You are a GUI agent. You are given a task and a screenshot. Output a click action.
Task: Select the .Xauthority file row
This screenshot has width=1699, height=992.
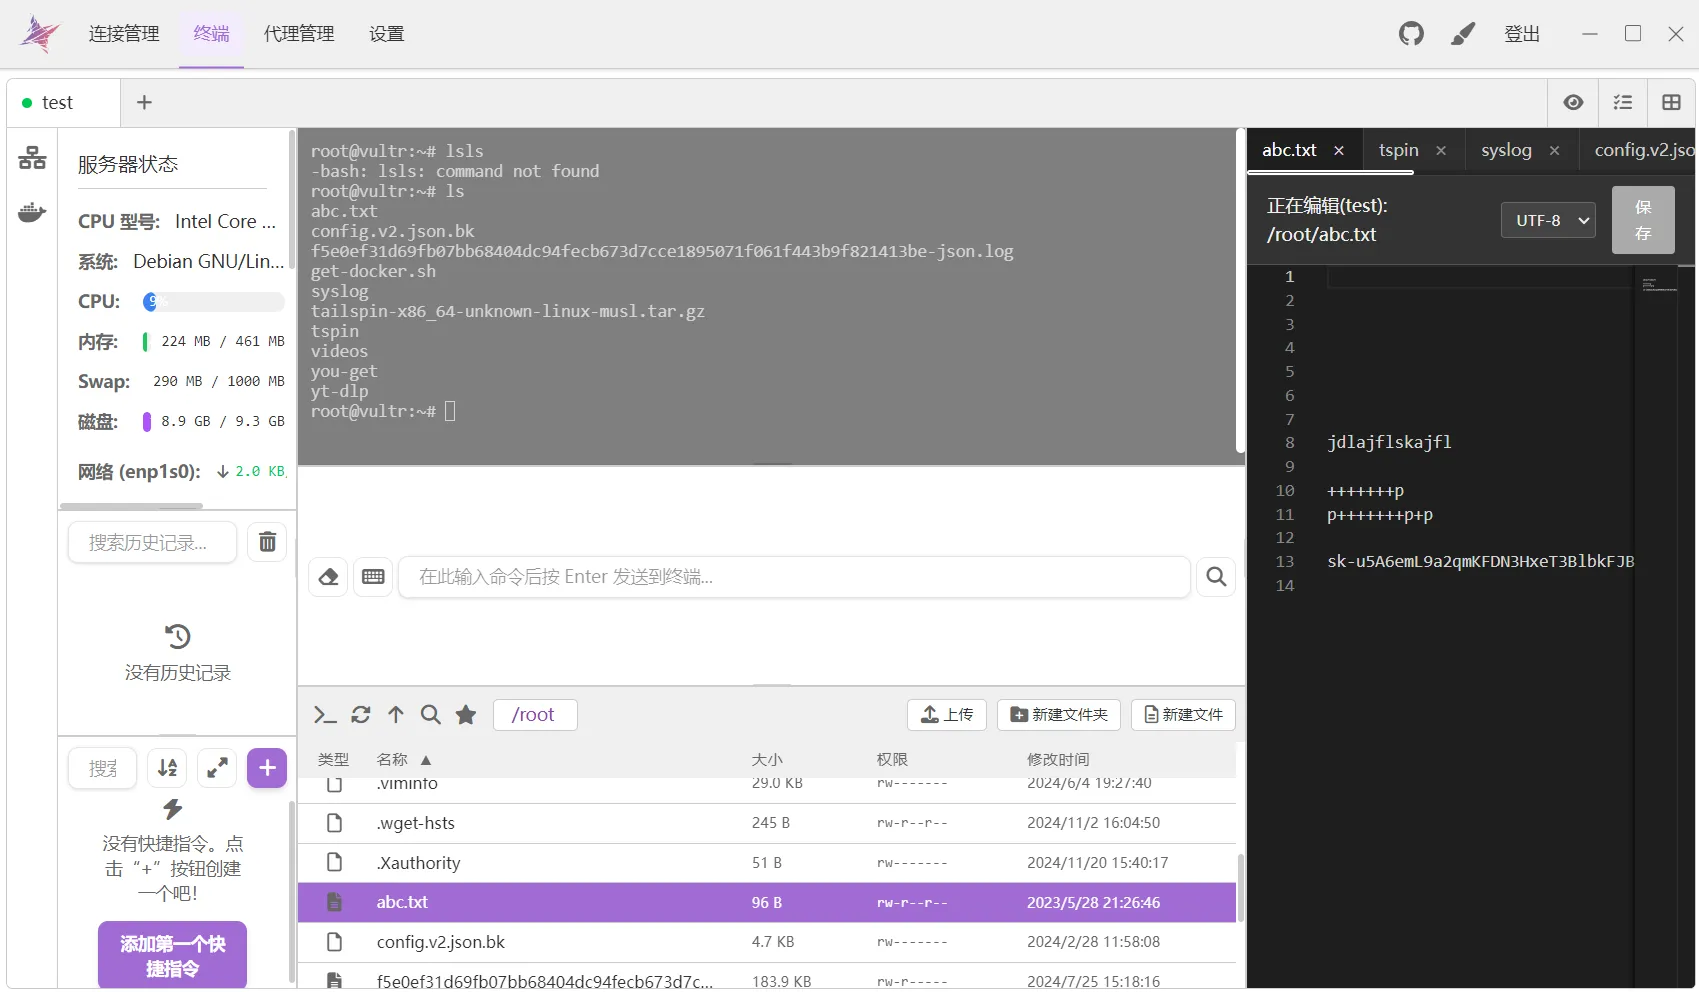pos(767,863)
